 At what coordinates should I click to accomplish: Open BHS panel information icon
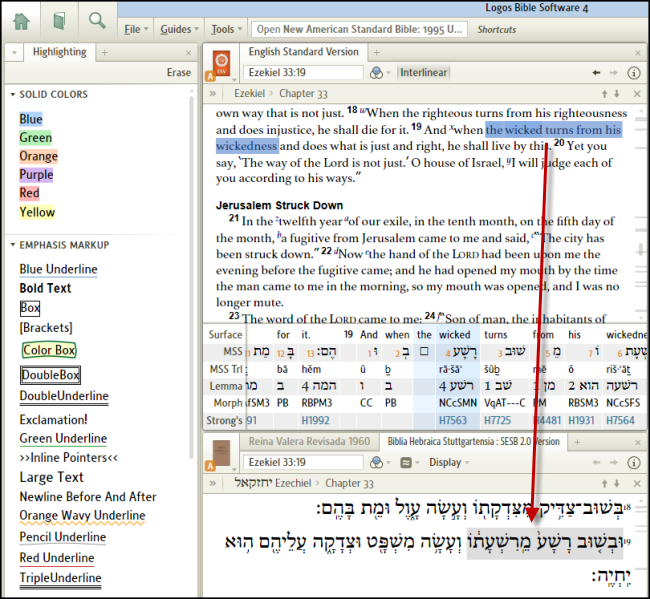pos(633,462)
